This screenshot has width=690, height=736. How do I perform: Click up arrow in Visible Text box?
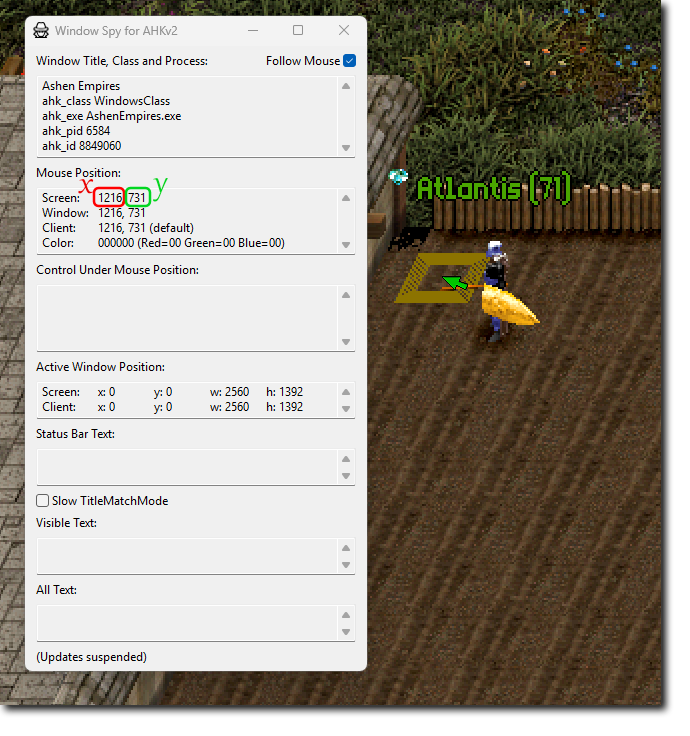click(346, 548)
